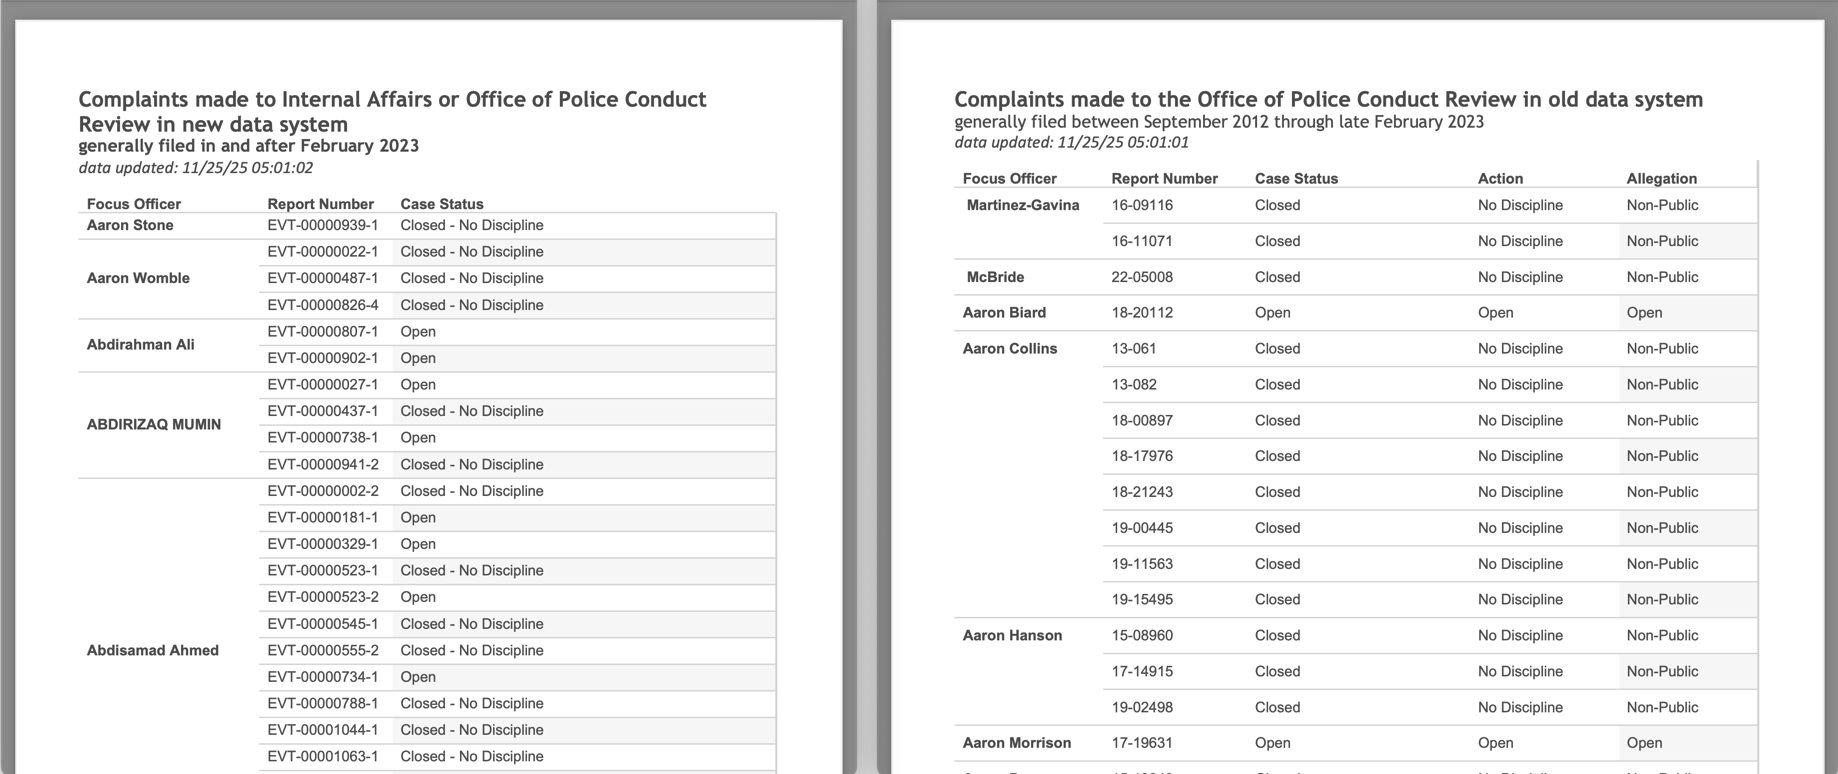
Task: Click on officer Aaron Hanson
Action: click(x=1012, y=636)
